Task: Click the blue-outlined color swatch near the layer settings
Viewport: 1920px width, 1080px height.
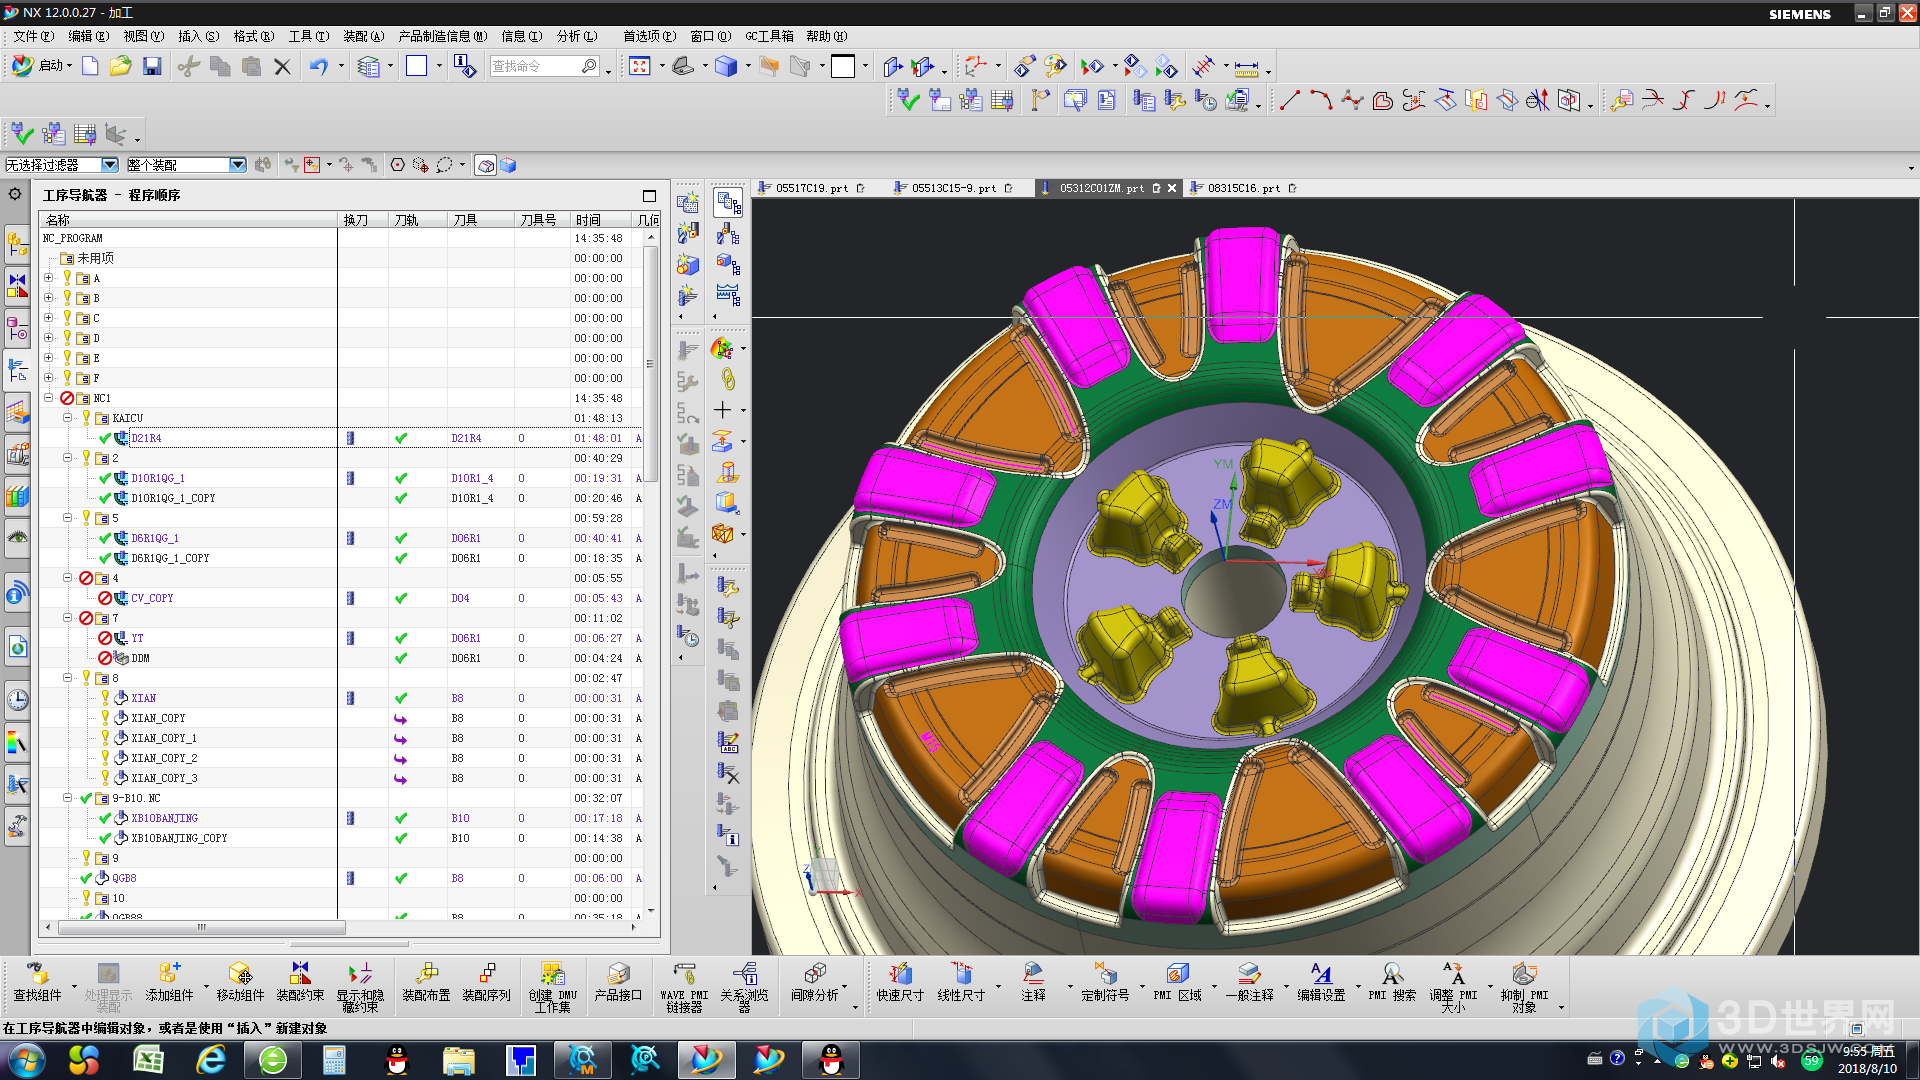Action: (x=416, y=66)
